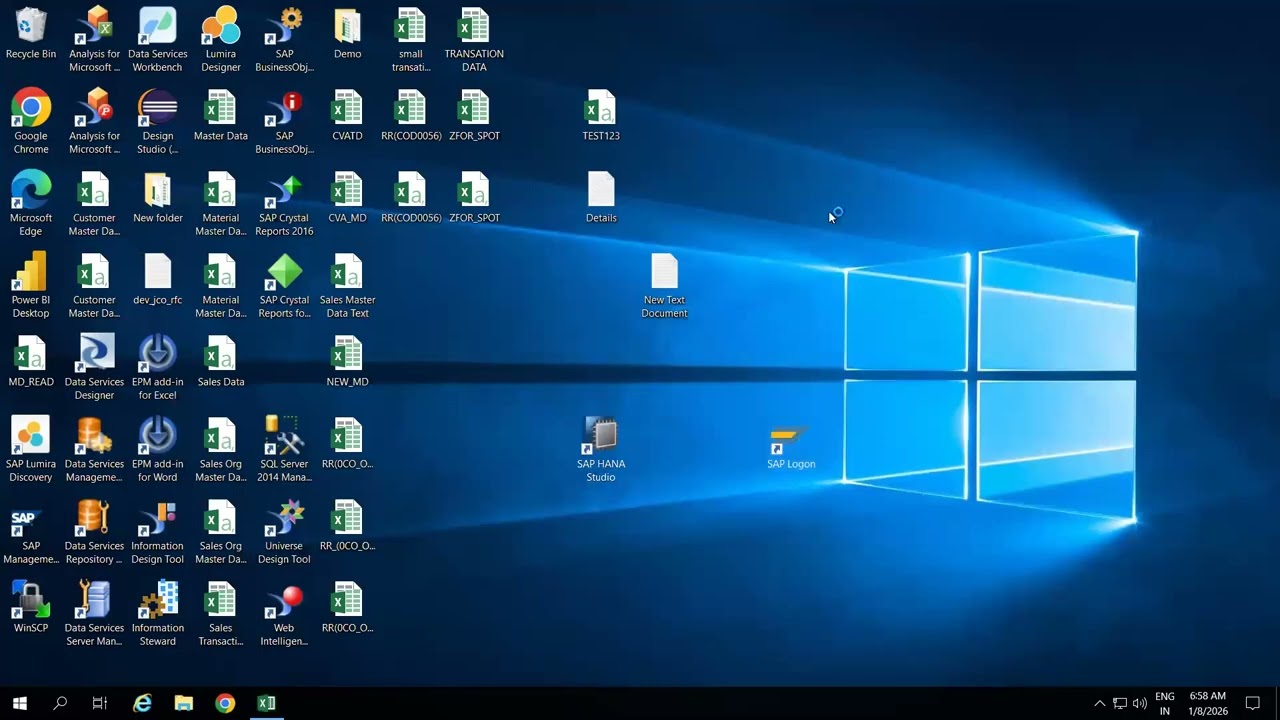Viewport: 1280px width, 720px height.
Task: Click the Sales Transacti... Excel file
Action: (x=221, y=614)
